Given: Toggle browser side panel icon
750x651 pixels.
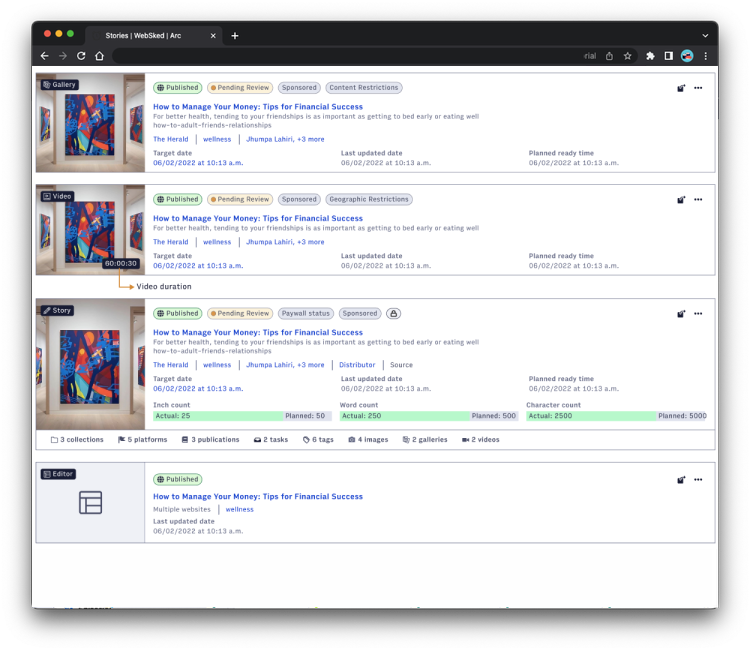Looking at the screenshot, I should pos(669,56).
